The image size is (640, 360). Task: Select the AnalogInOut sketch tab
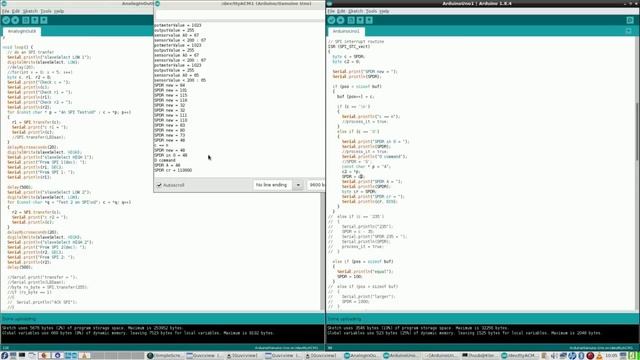22,31
